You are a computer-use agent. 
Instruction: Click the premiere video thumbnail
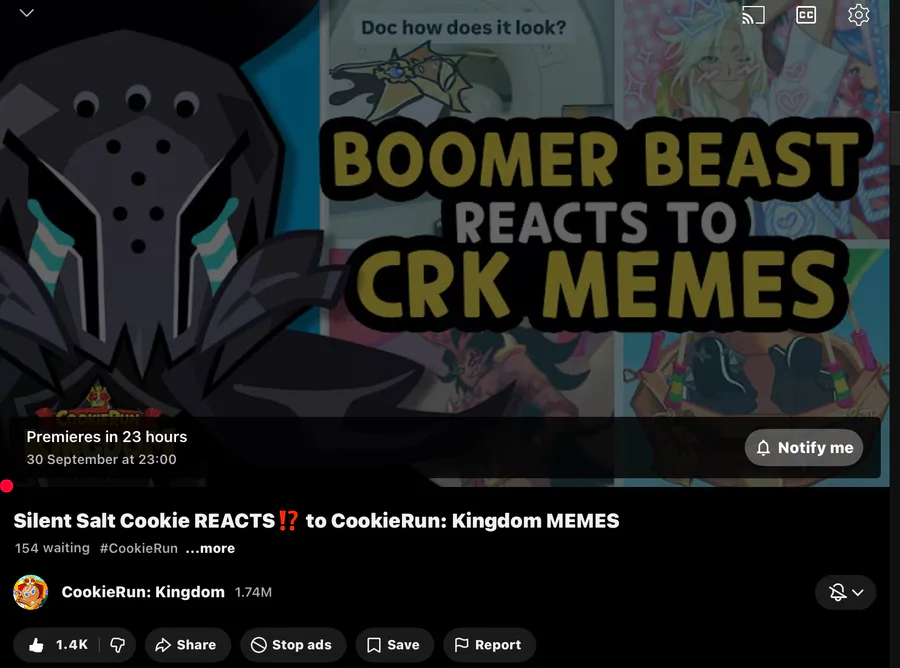445,208
